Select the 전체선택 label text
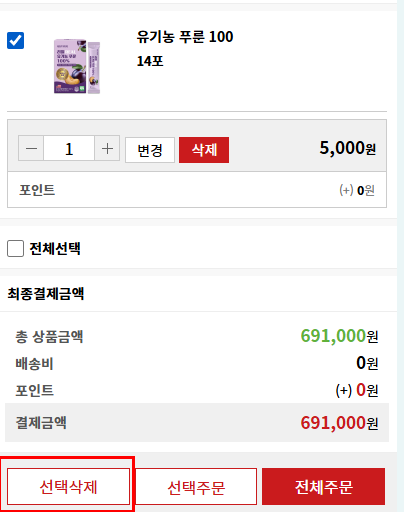 [x=55, y=248]
